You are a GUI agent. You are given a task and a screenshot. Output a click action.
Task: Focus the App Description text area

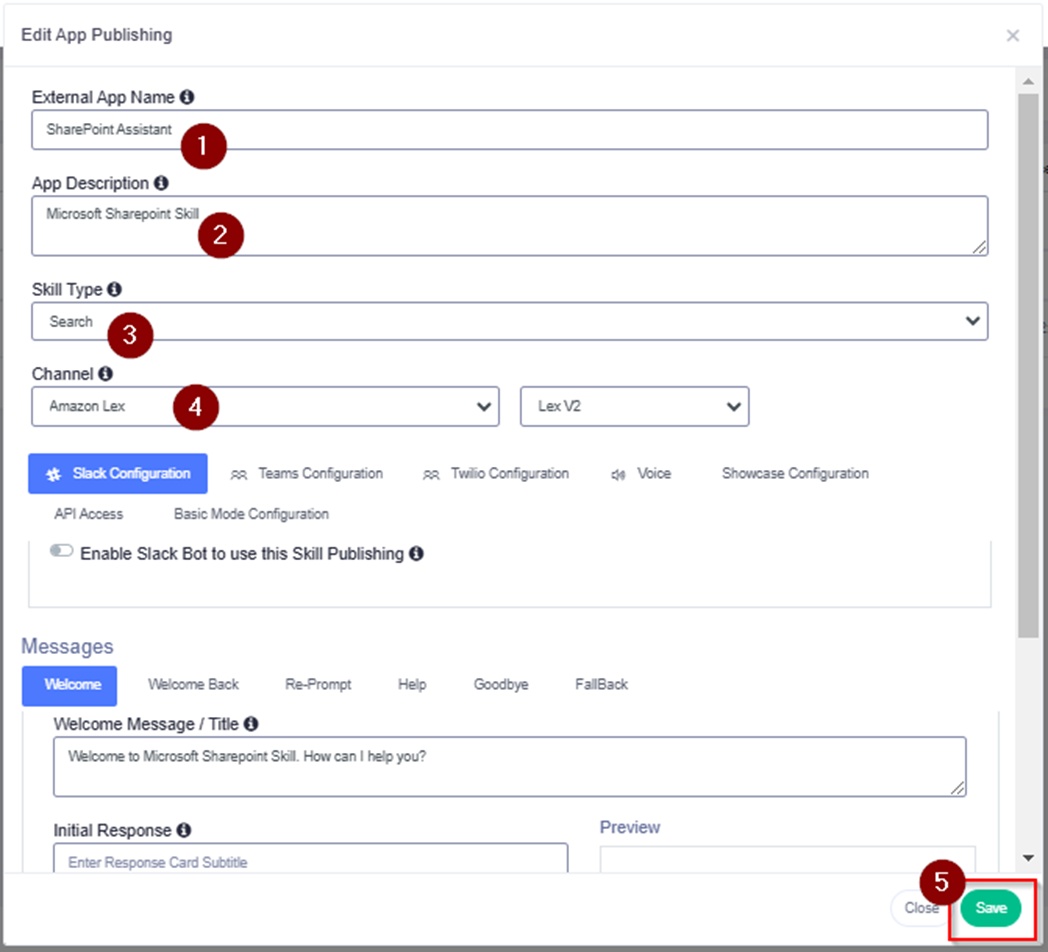509,226
